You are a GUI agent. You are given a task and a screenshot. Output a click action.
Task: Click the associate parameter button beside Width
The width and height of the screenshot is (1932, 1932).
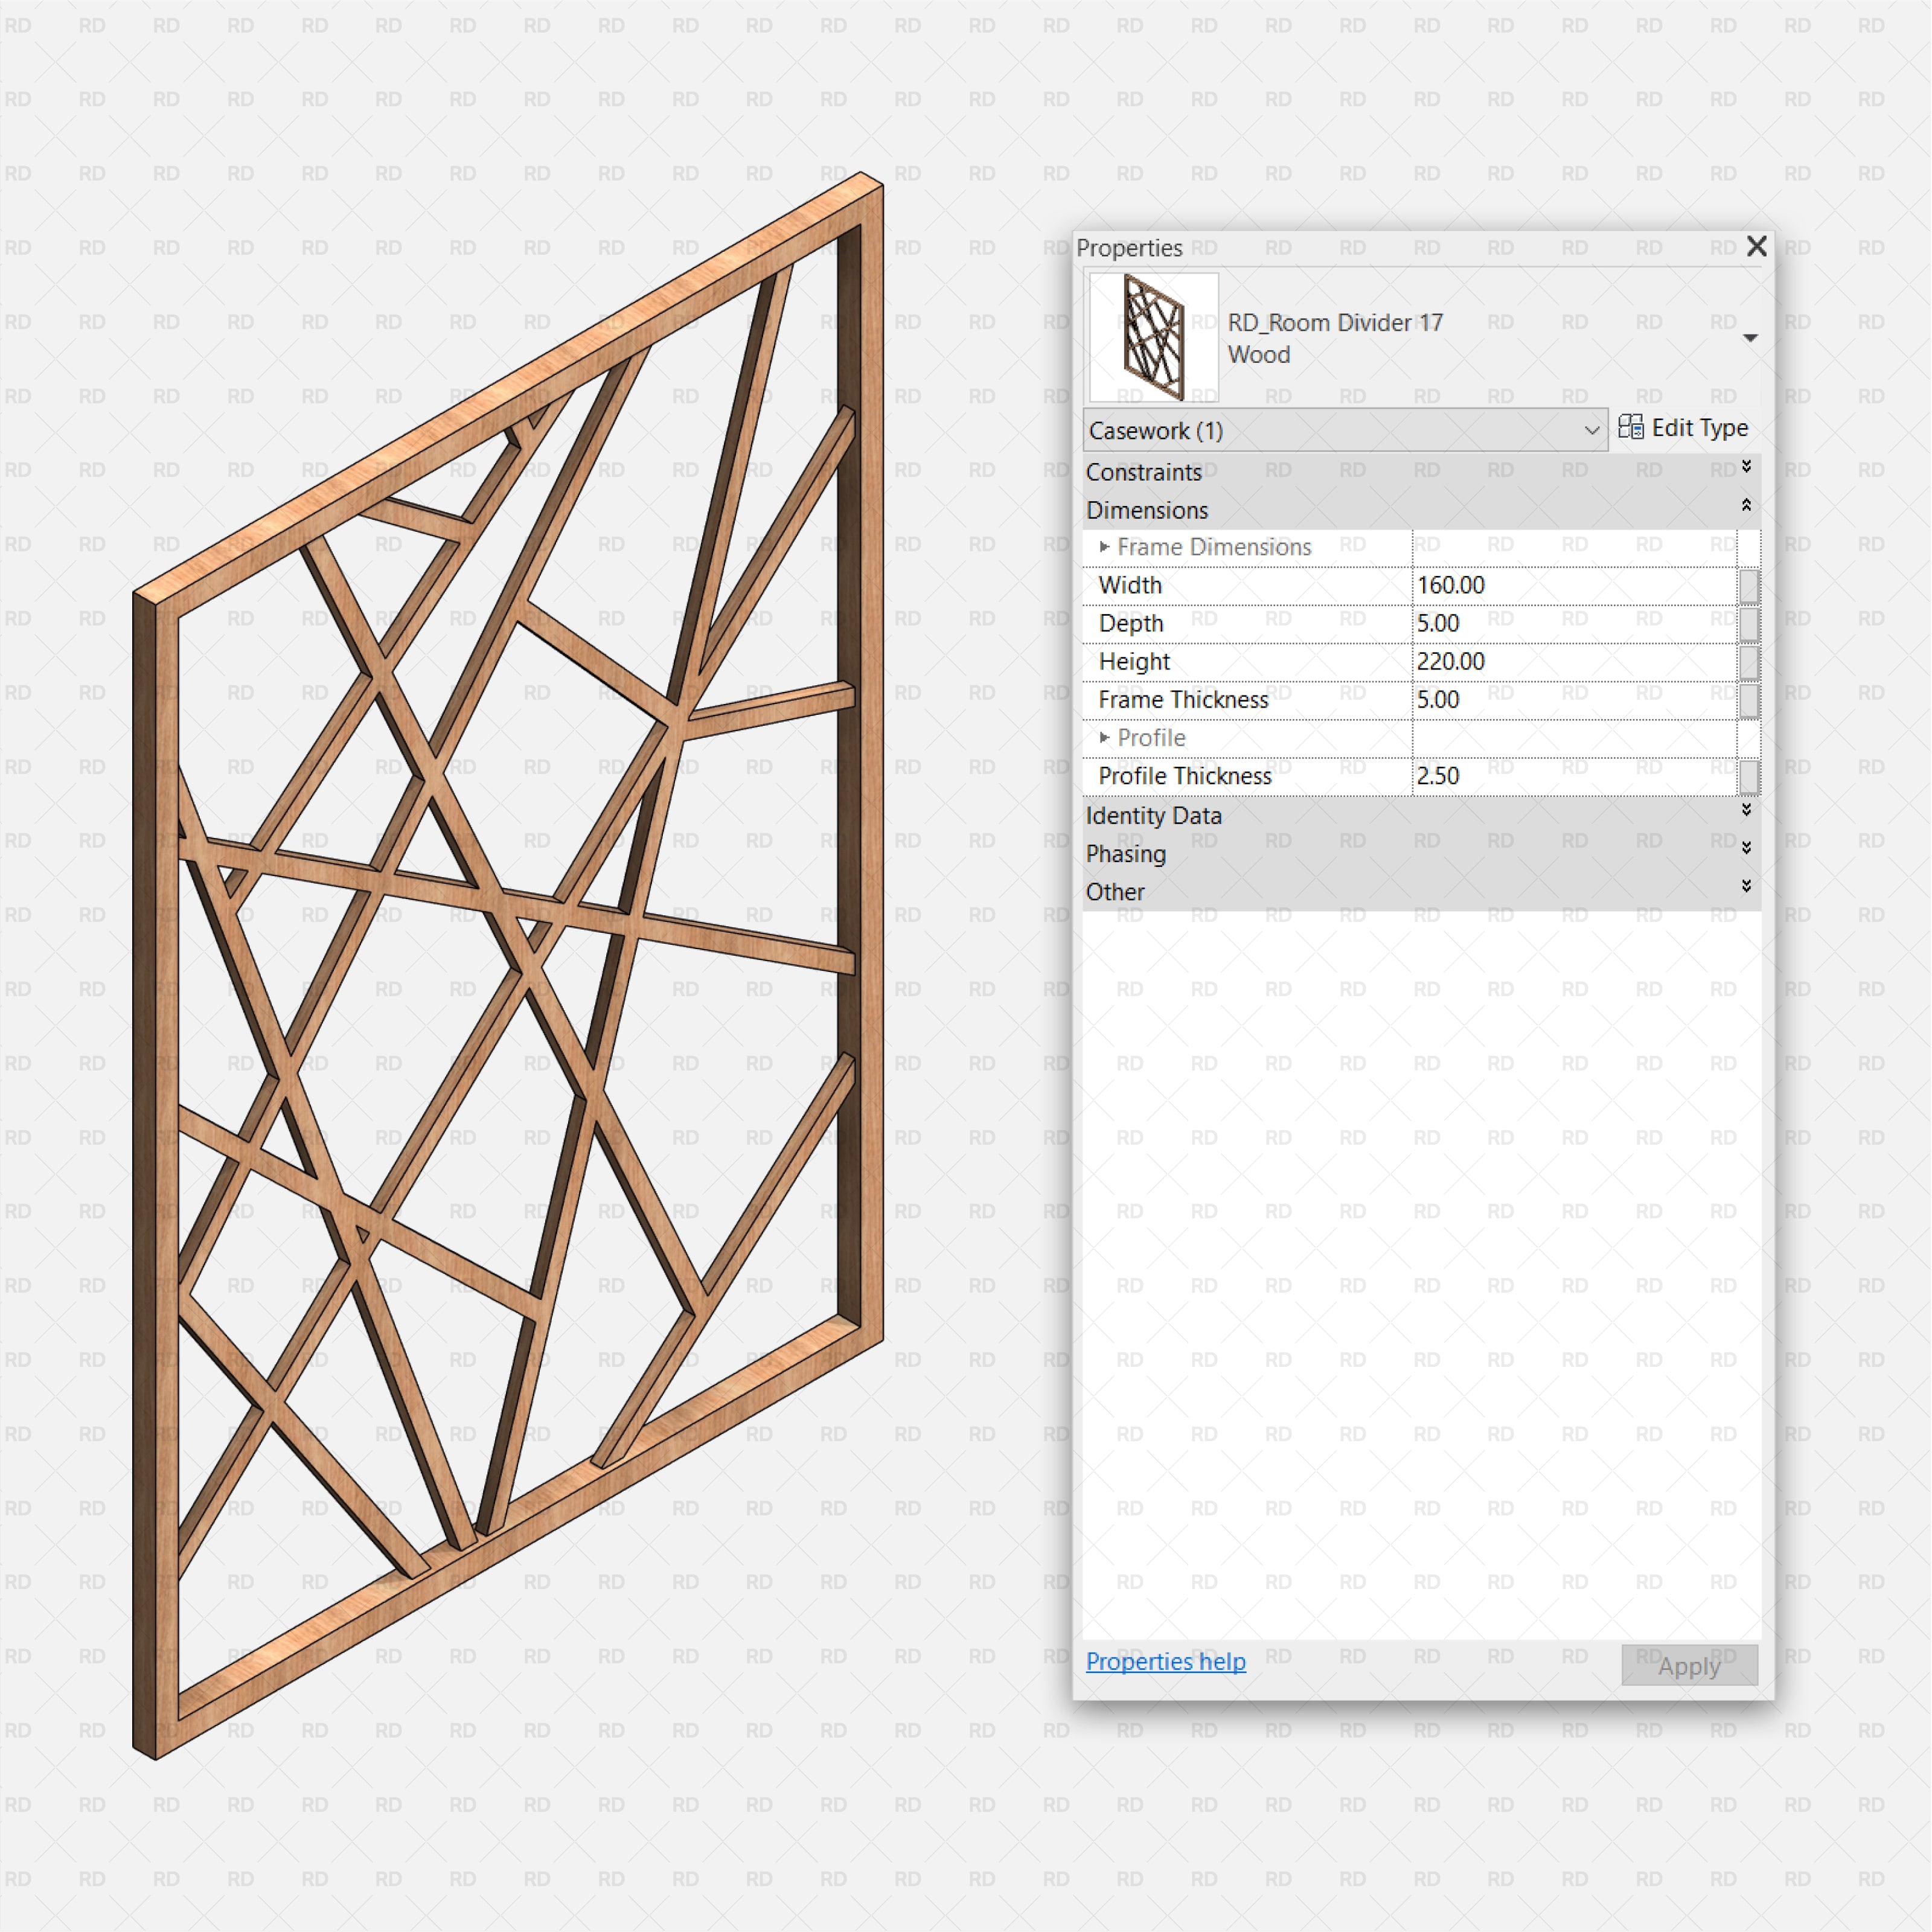1750,585
